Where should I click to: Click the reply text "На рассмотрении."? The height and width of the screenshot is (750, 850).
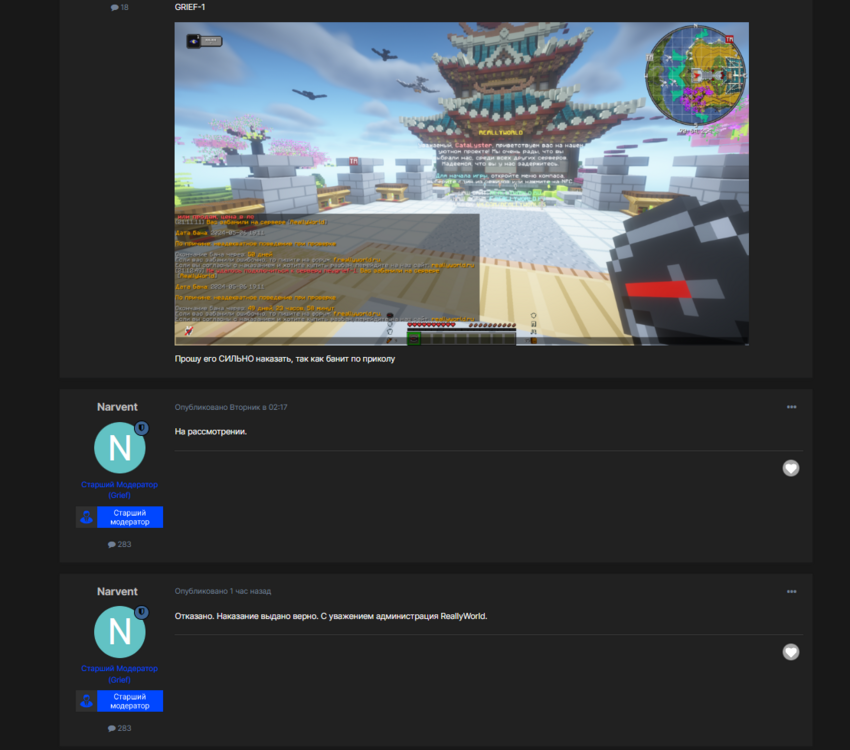pyautogui.click(x=210, y=431)
